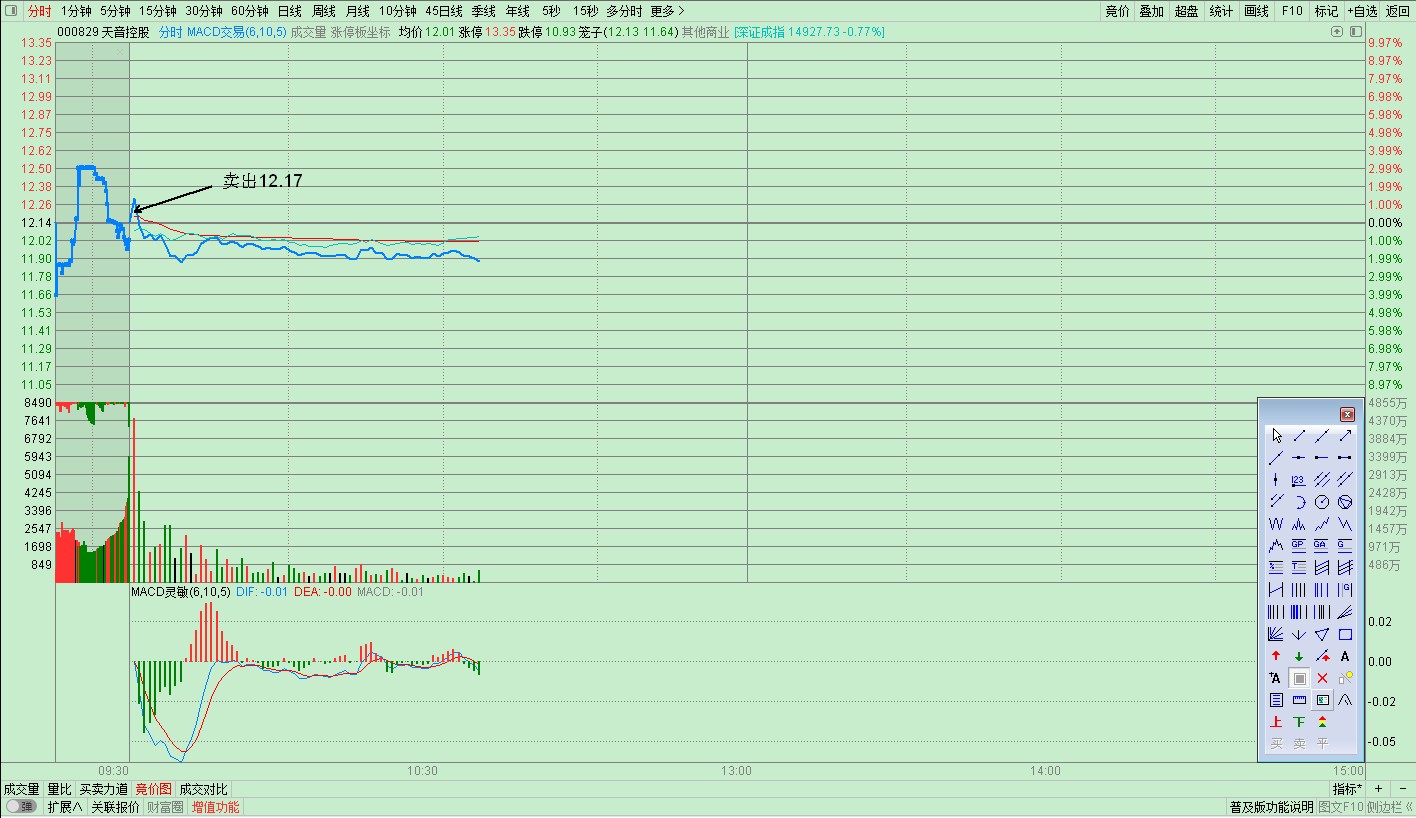Choose the 123 wave numbering tool
Image resolution: width=1416 pixels, height=818 pixels.
pos(1299,479)
